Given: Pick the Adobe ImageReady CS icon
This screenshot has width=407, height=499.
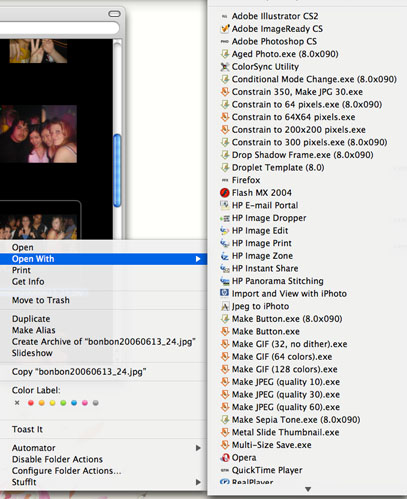Looking at the screenshot, I should point(225,29).
